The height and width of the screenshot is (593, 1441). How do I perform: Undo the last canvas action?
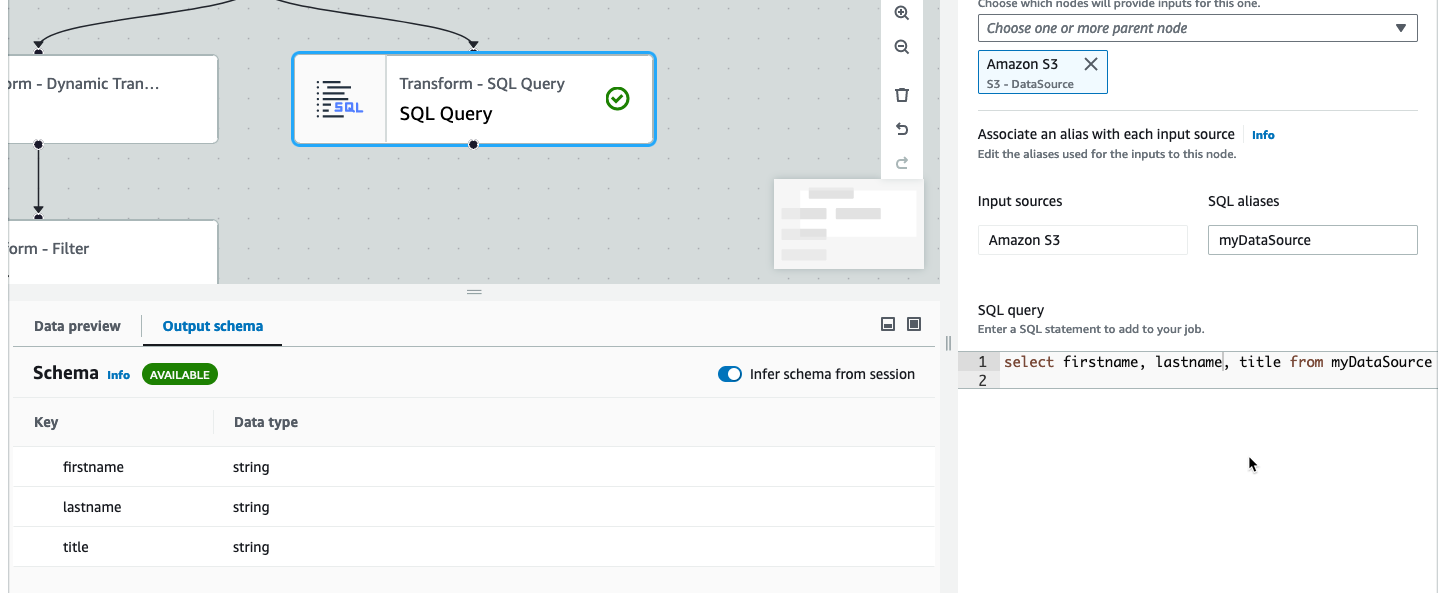[x=901, y=129]
